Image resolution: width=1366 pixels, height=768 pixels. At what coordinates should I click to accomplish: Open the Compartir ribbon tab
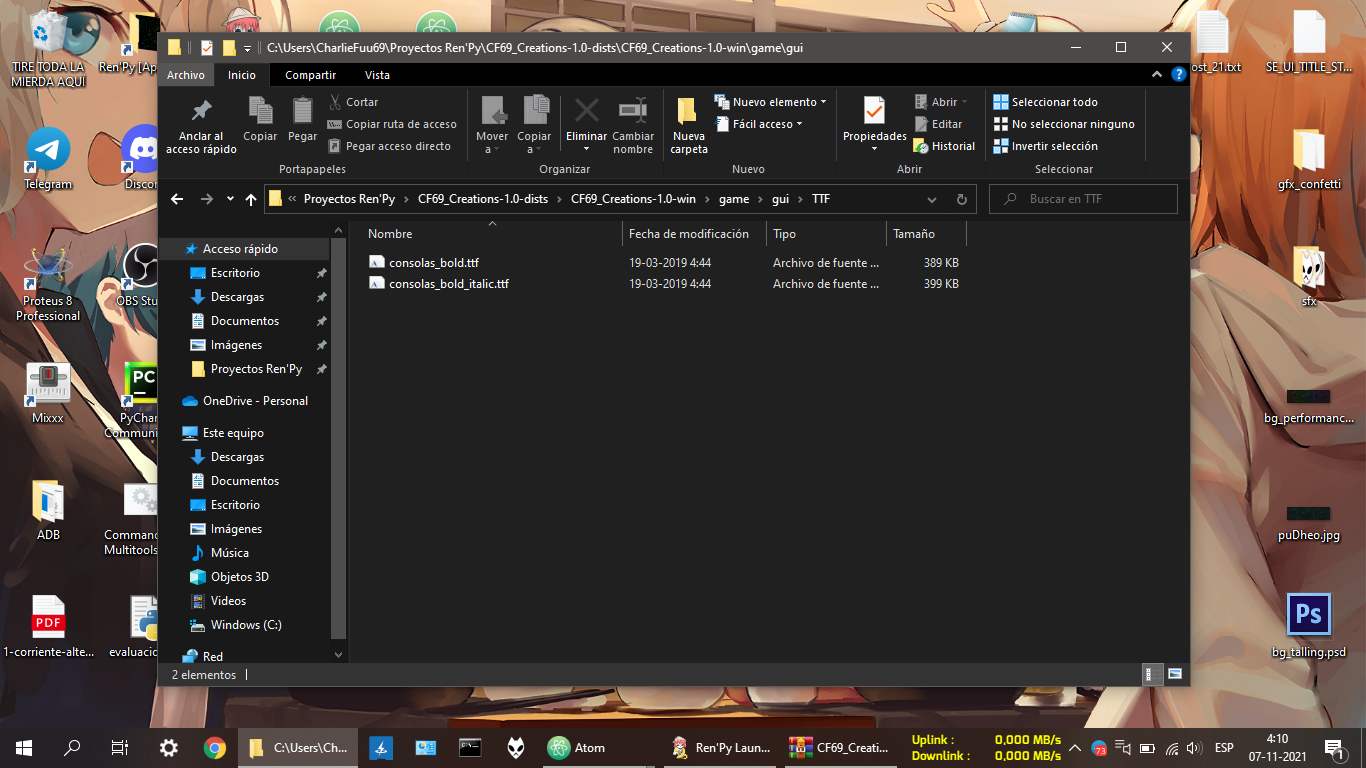point(310,75)
